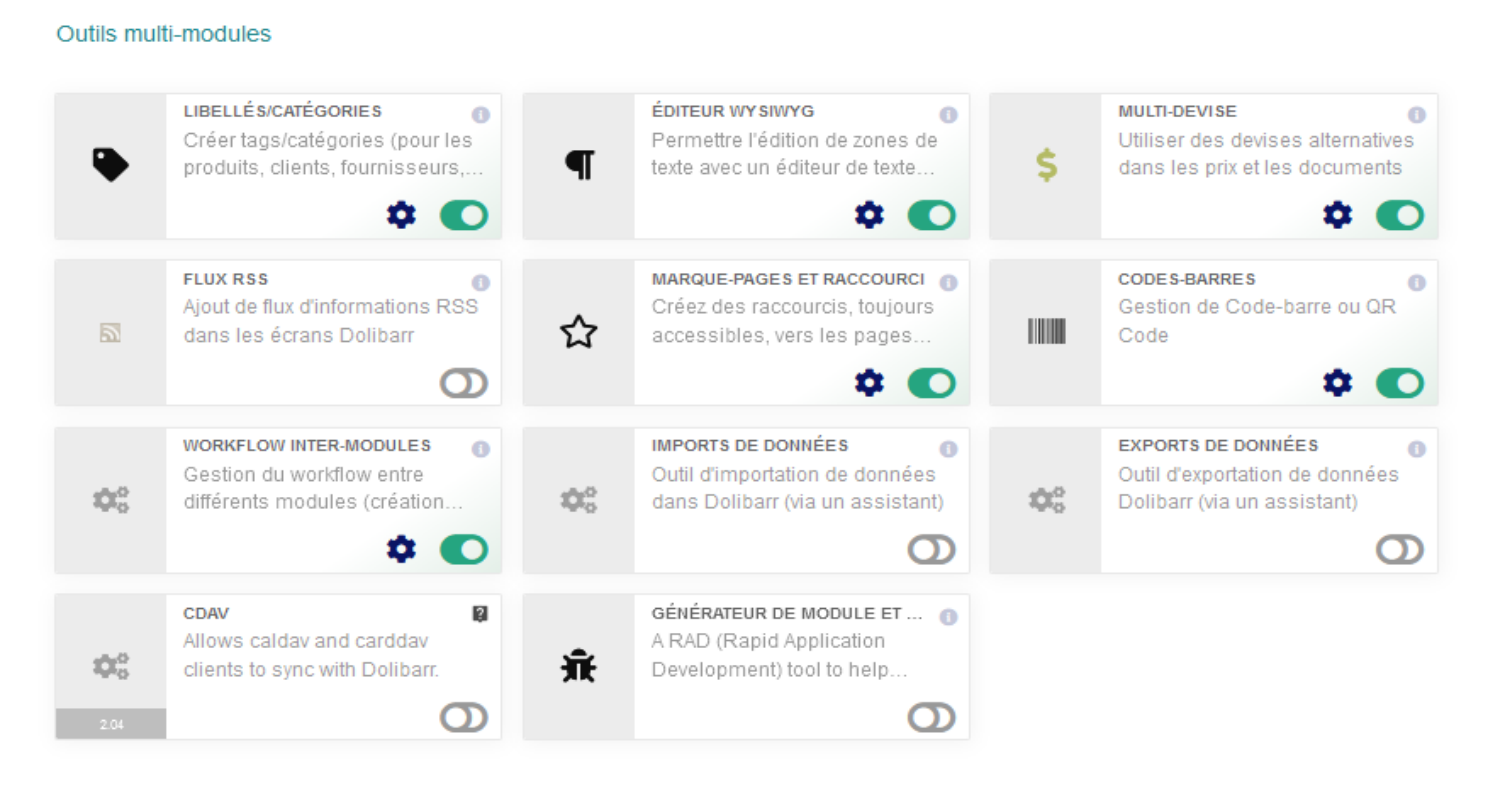The height and width of the screenshot is (790, 1488).
Task: Click info icon on Exports de données
Action: [x=1416, y=450]
